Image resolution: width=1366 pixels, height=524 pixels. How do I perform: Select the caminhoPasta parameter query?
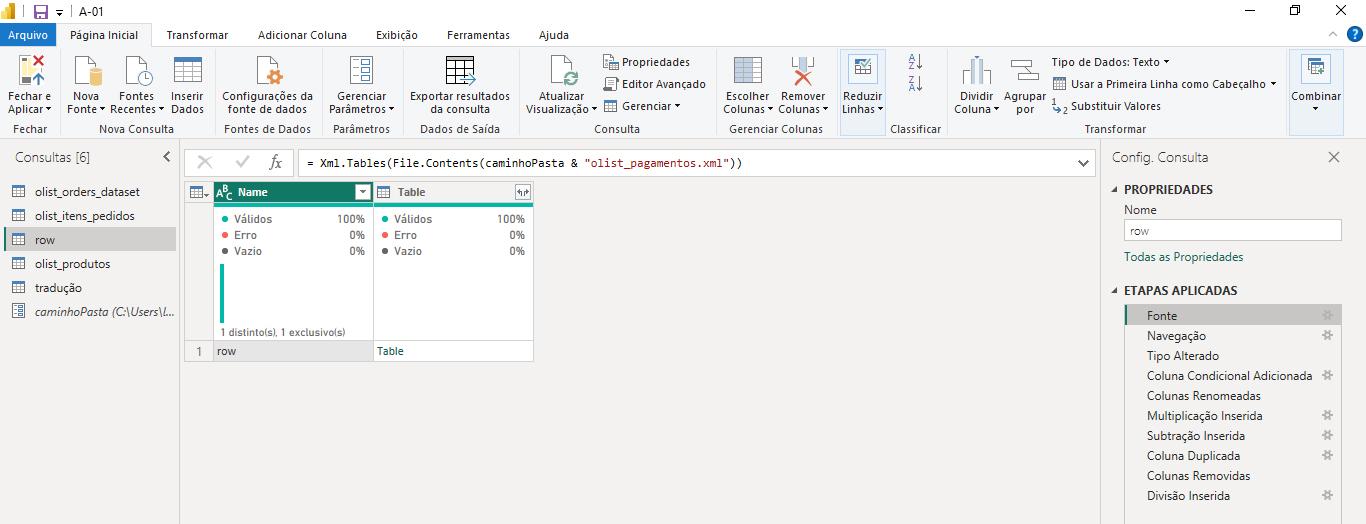point(91,311)
